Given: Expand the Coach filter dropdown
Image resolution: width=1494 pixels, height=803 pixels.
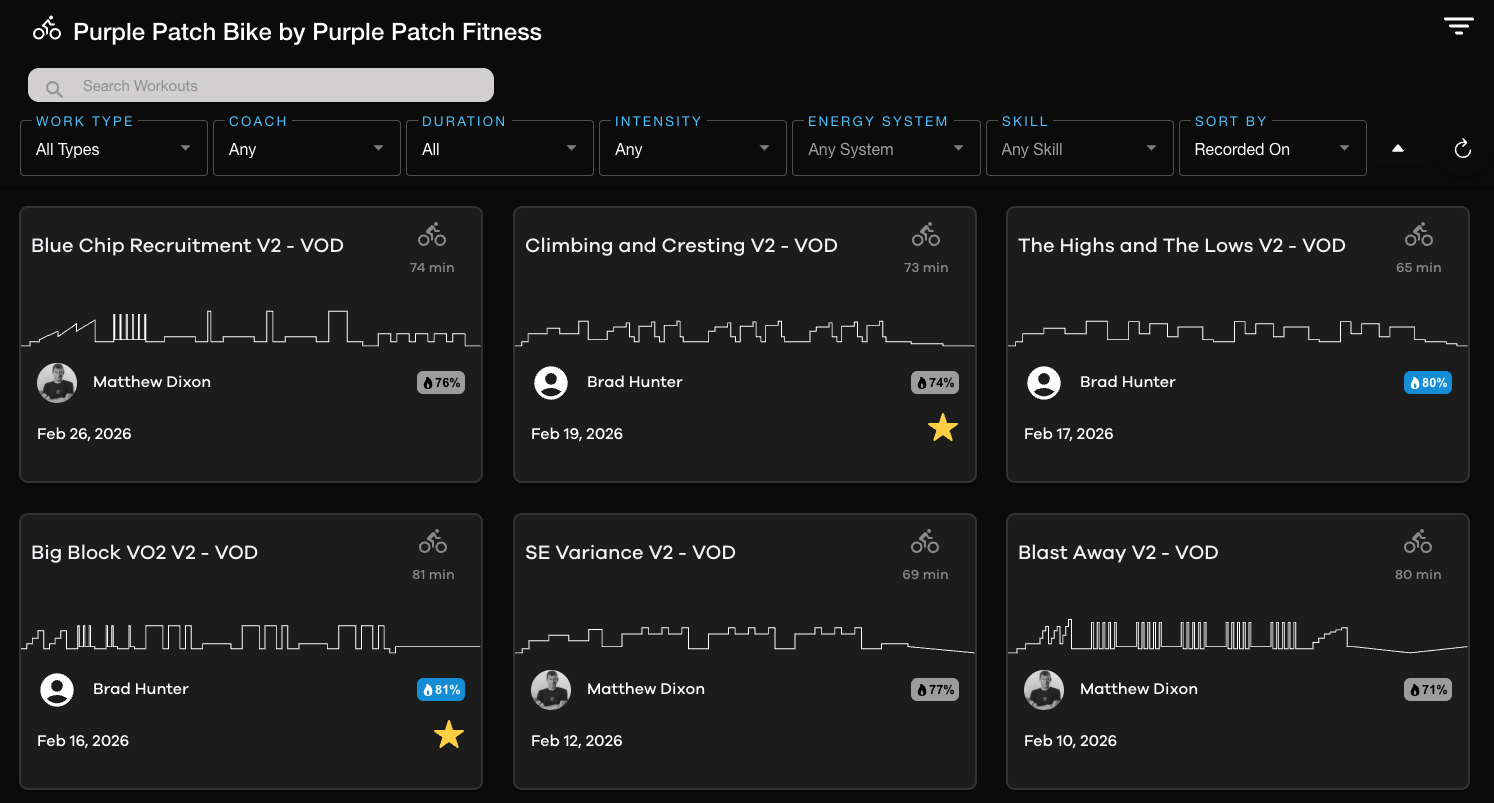Looking at the screenshot, I should point(306,149).
